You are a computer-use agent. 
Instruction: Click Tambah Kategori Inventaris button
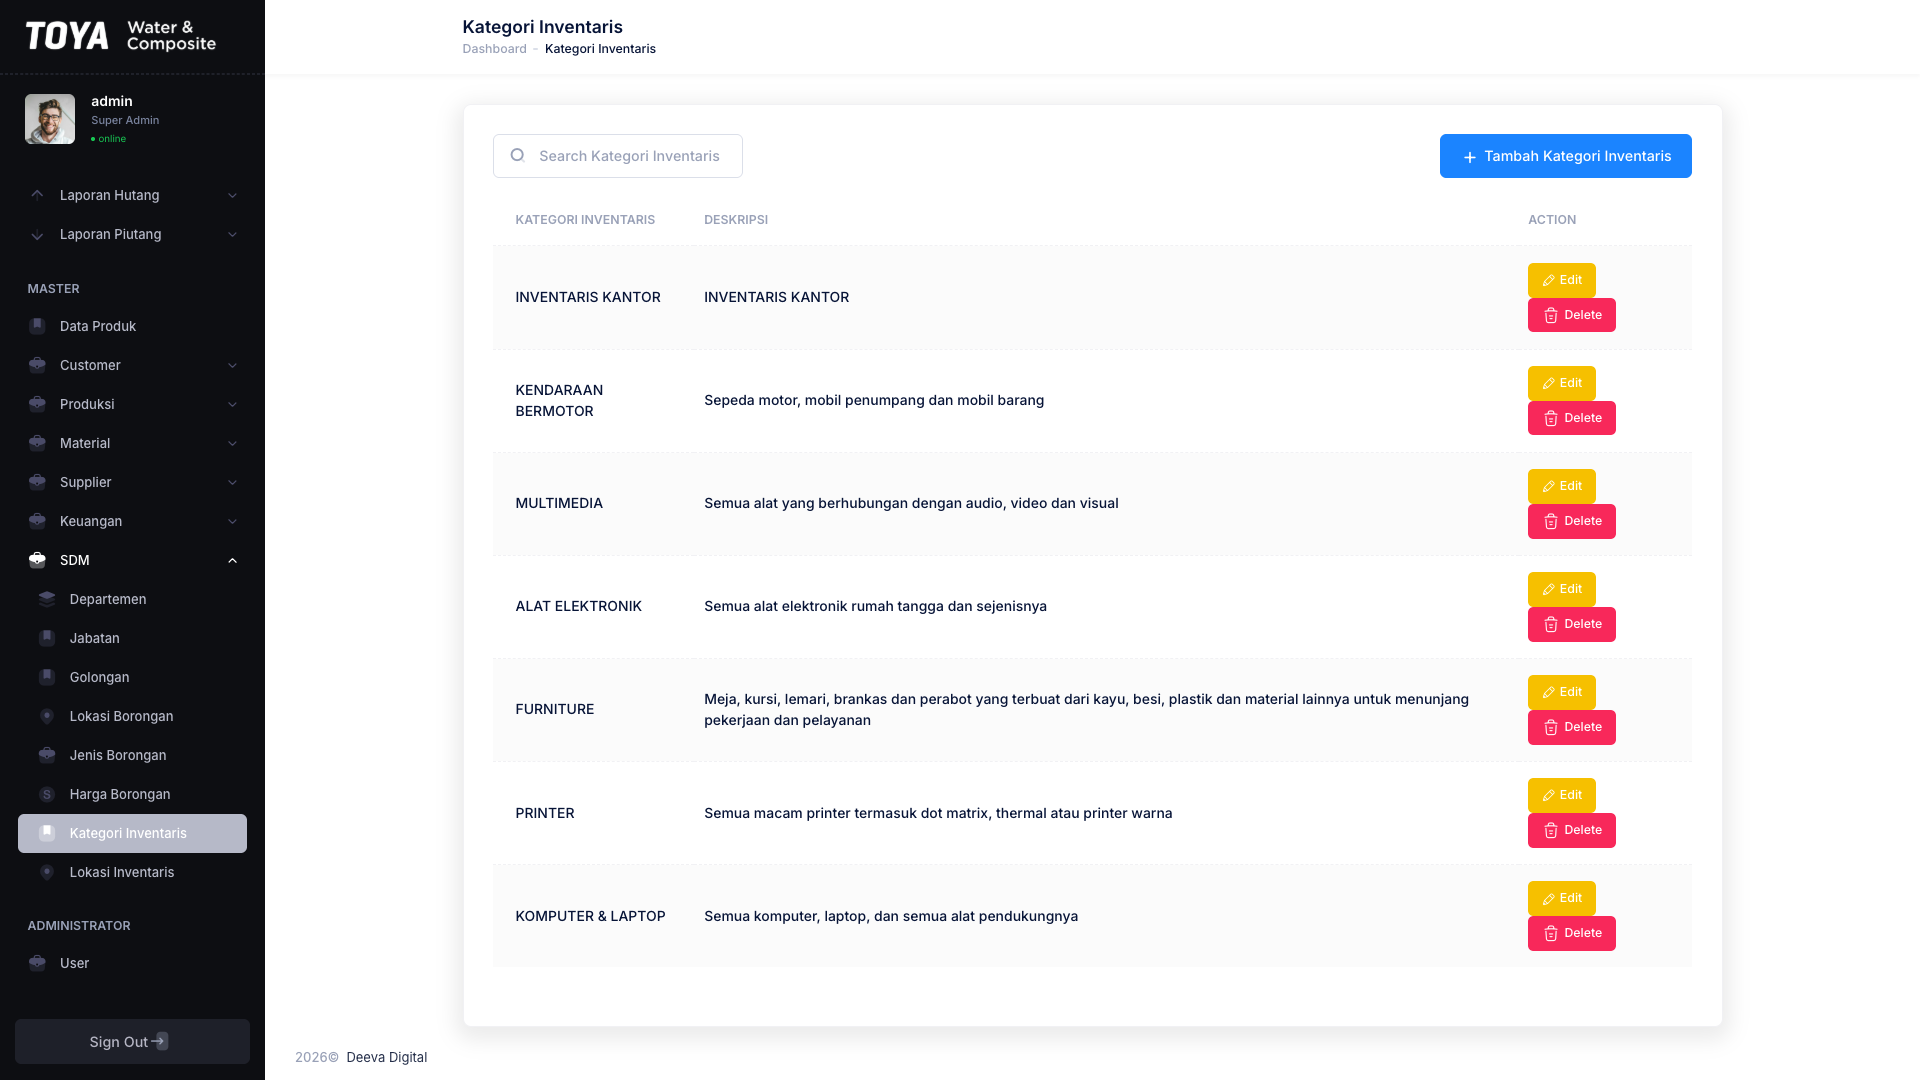click(x=1565, y=156)
